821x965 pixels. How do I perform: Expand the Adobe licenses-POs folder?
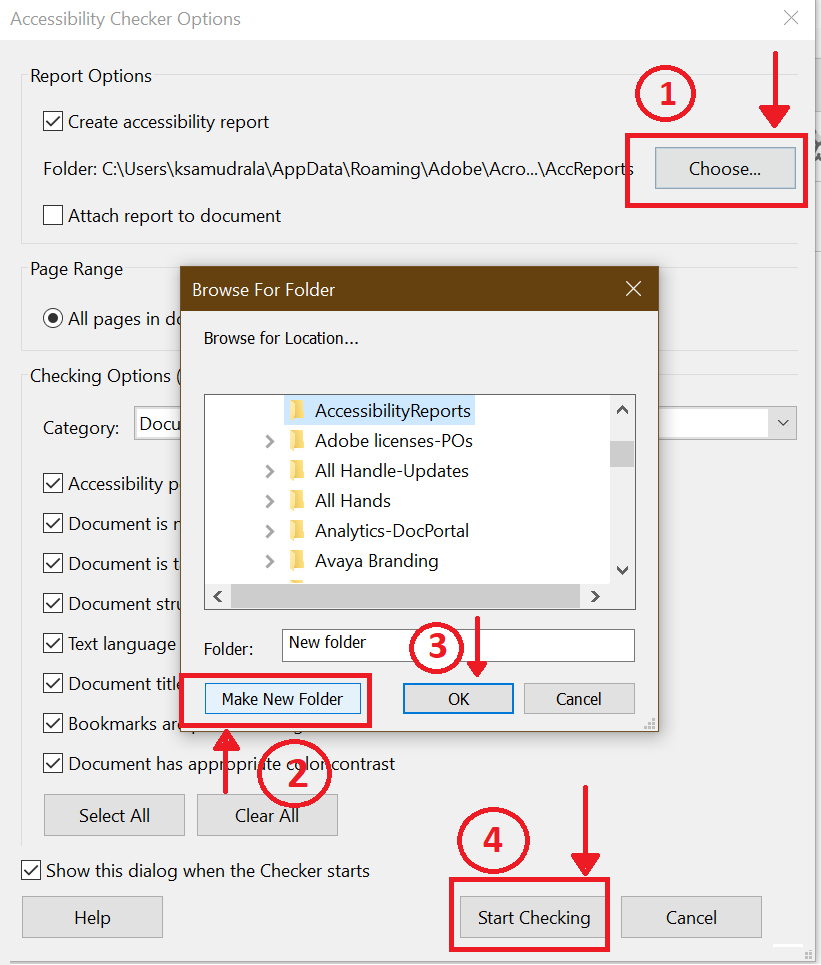coord(270,441)
